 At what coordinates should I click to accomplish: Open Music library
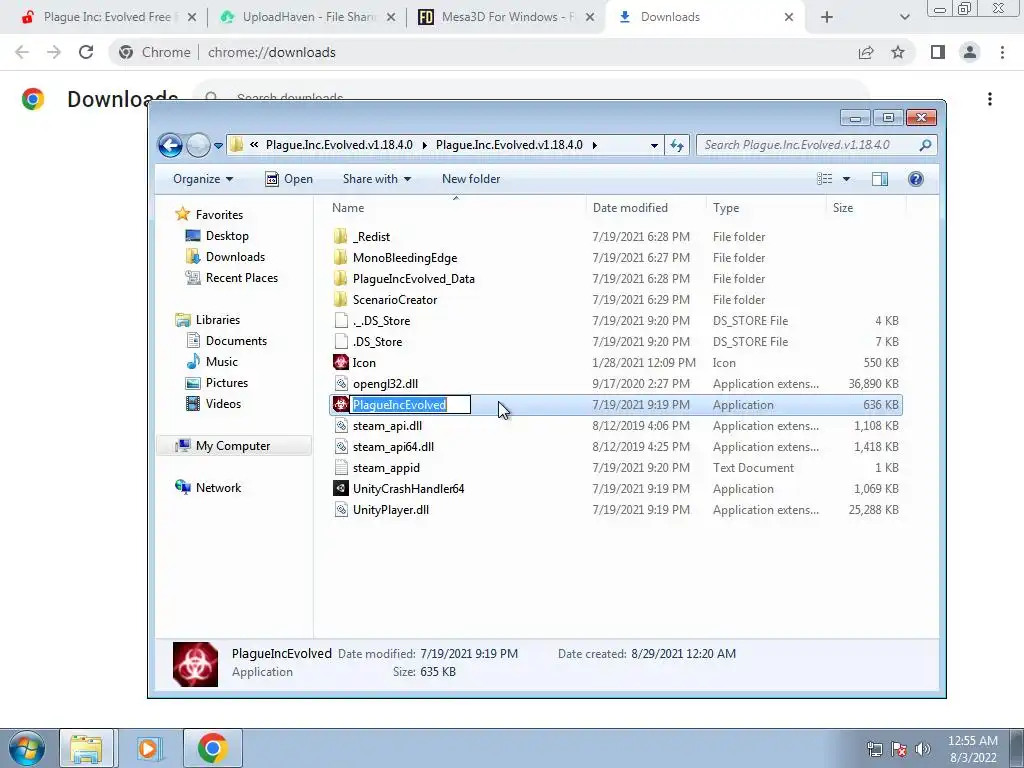click(212, 361)
